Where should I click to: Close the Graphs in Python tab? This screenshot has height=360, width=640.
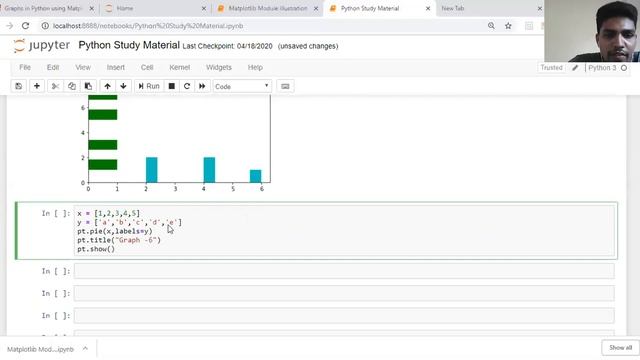click(92, 8)
